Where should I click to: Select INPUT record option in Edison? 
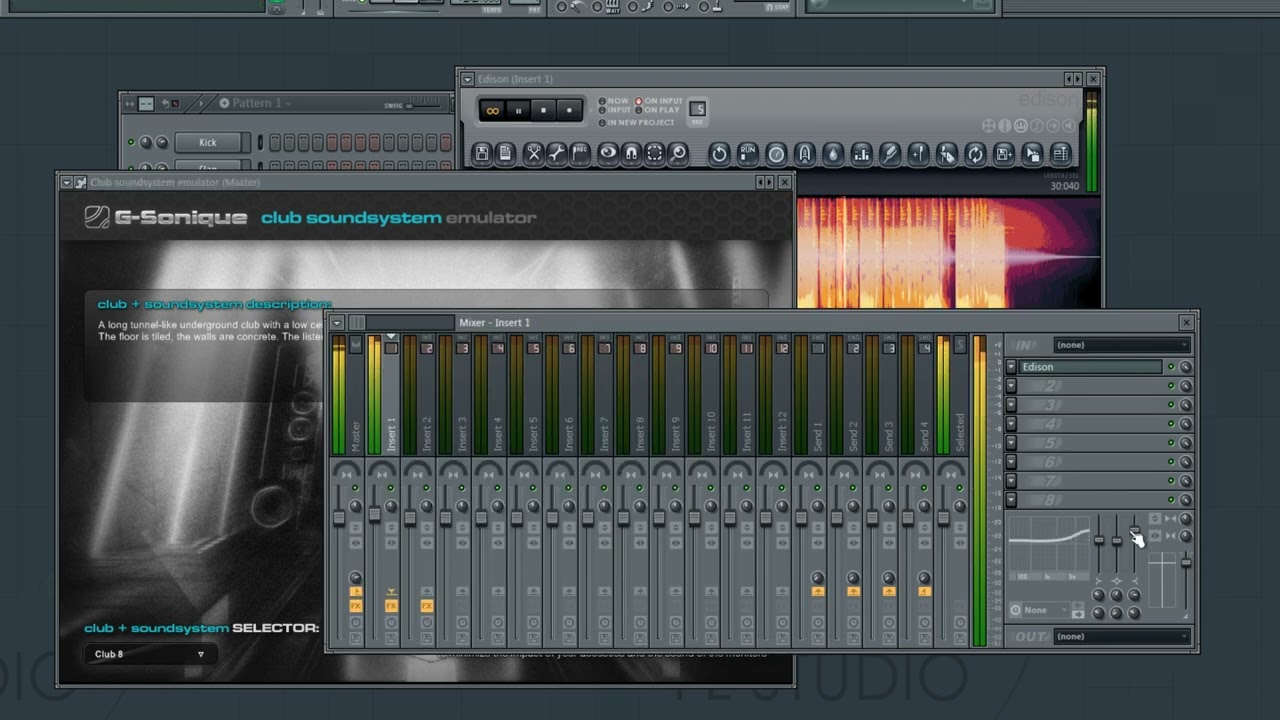point(615,110)
